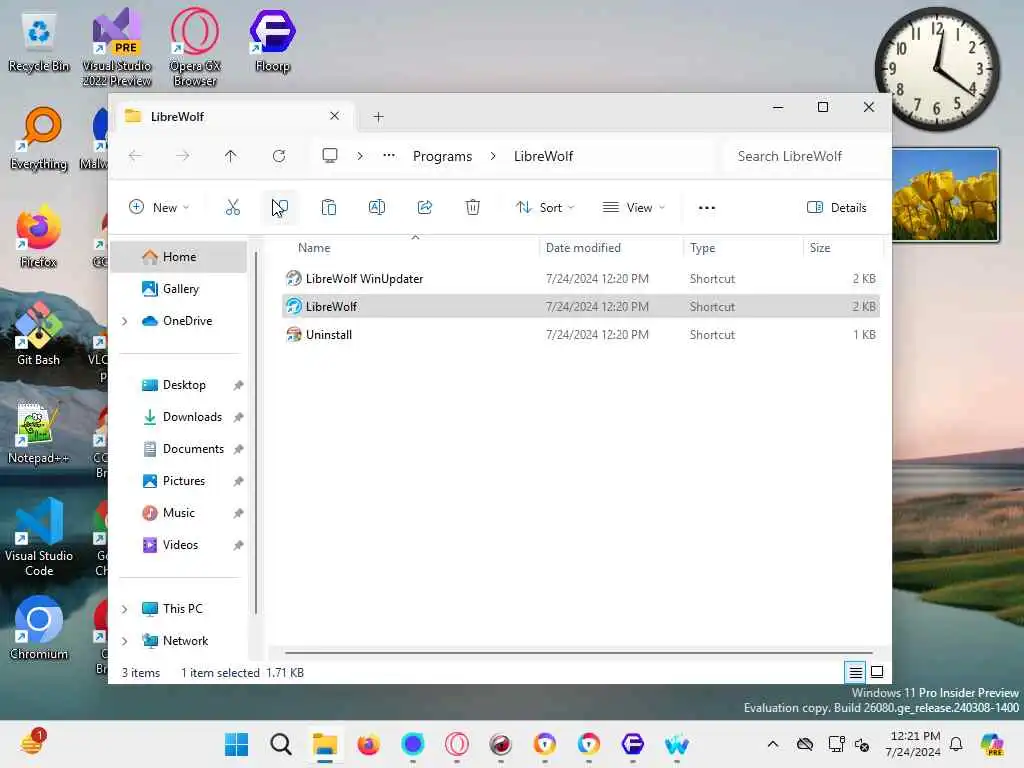The image size is (1024, 768).
Task: Select Visual Studio Code desktop shortcut
Action: point(39,537)
